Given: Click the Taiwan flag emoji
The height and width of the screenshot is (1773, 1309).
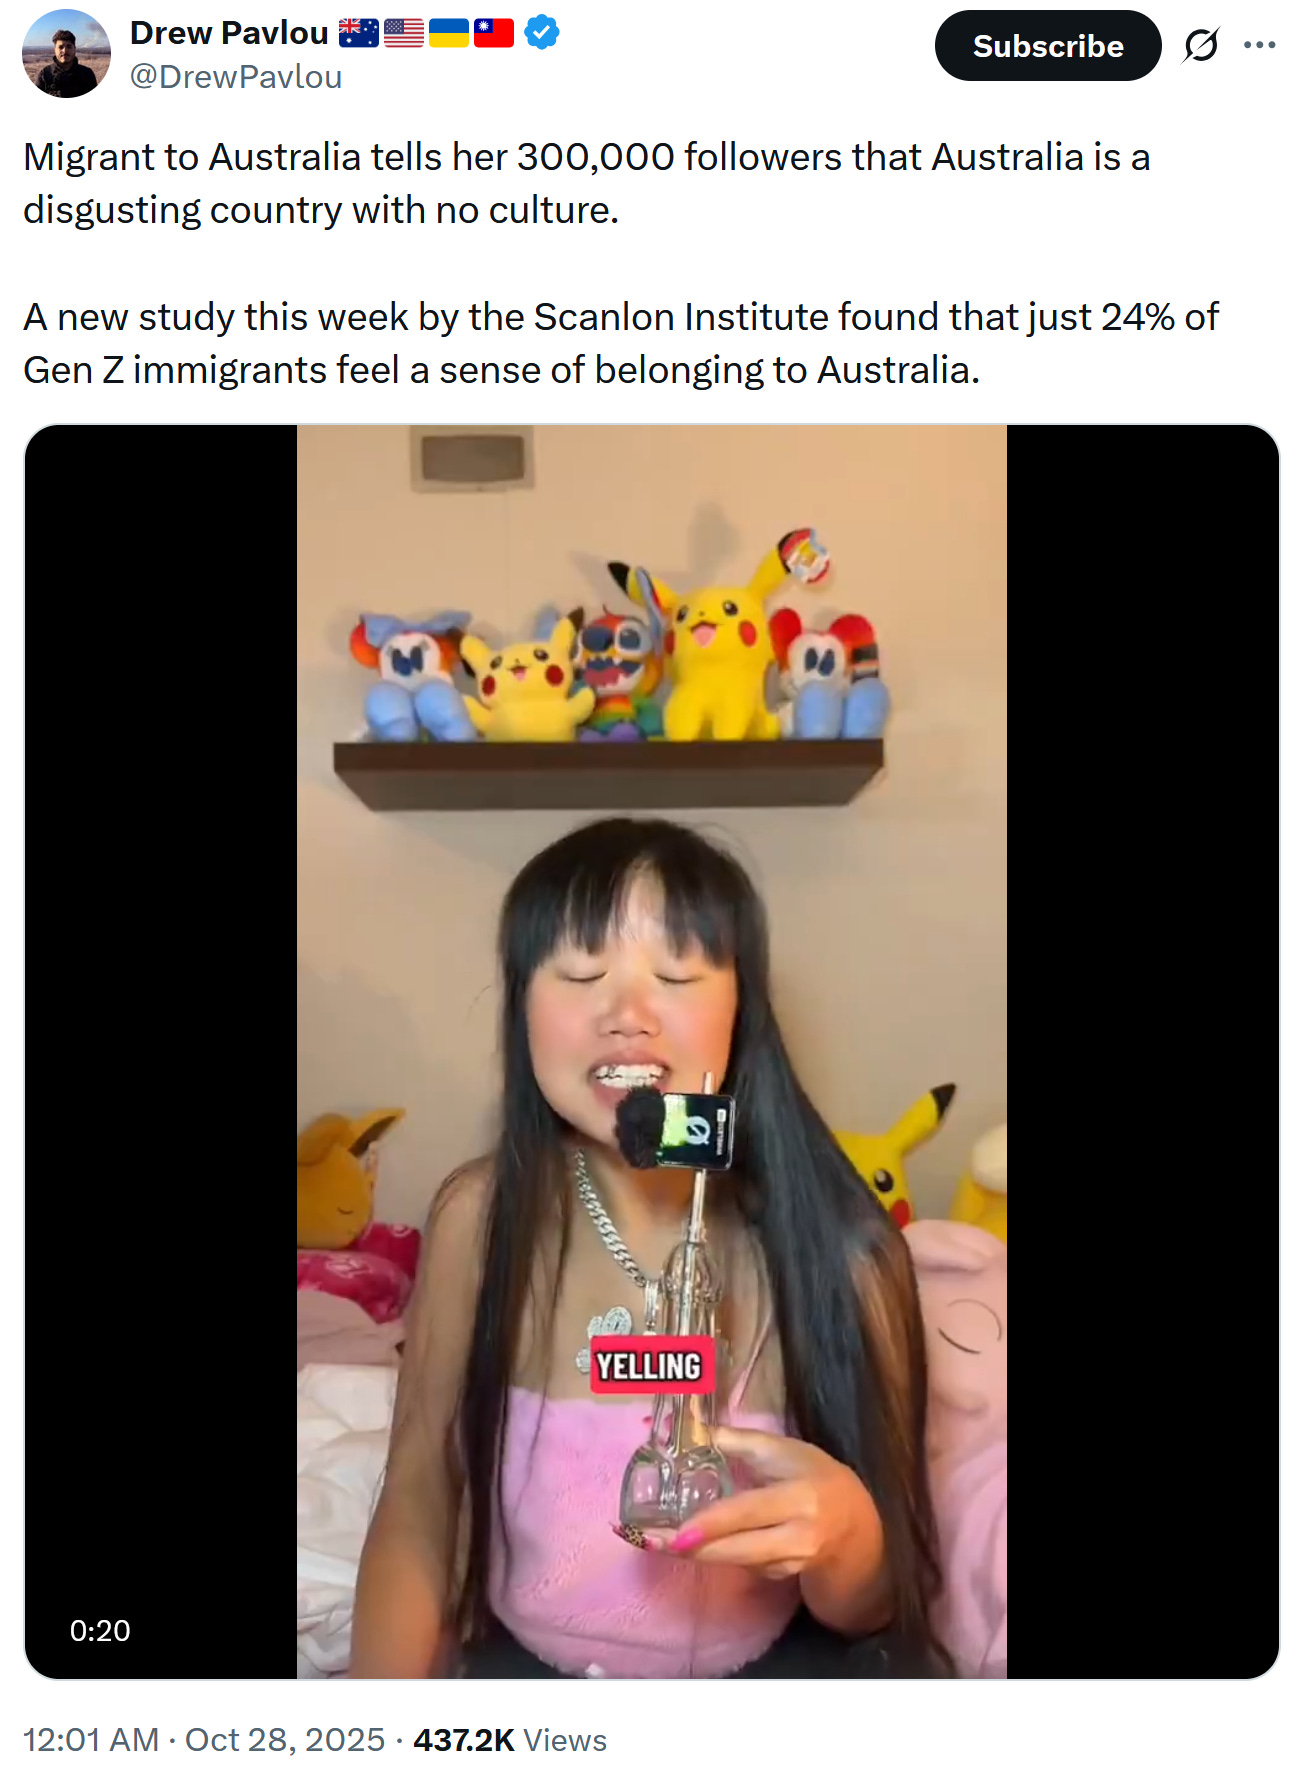Looking at the screenshot, I should [494, 33].
